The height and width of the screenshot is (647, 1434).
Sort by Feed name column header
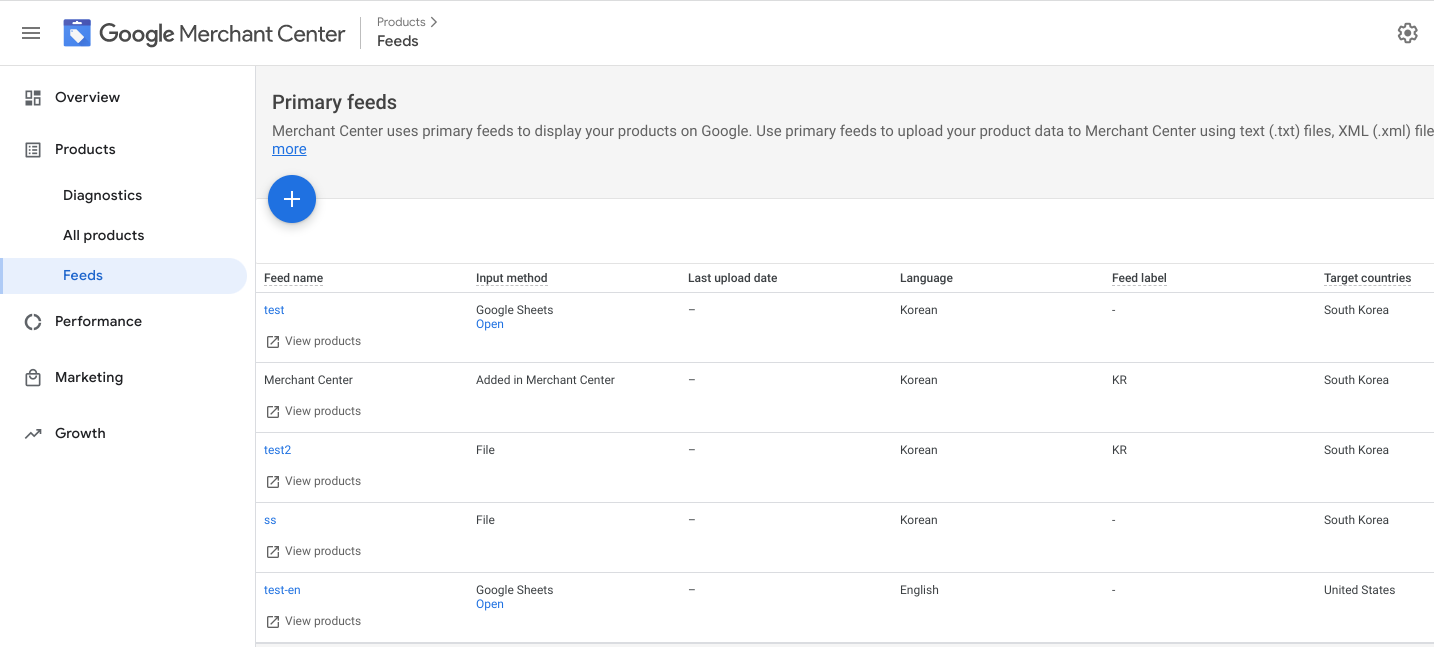[293, 278]
